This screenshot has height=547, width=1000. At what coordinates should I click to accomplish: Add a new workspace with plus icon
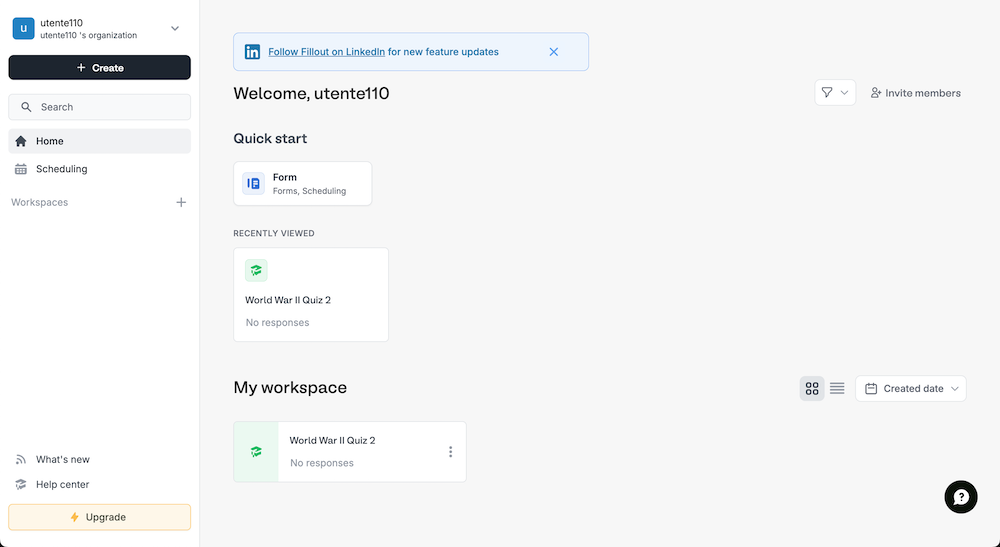tap(181, 202)
